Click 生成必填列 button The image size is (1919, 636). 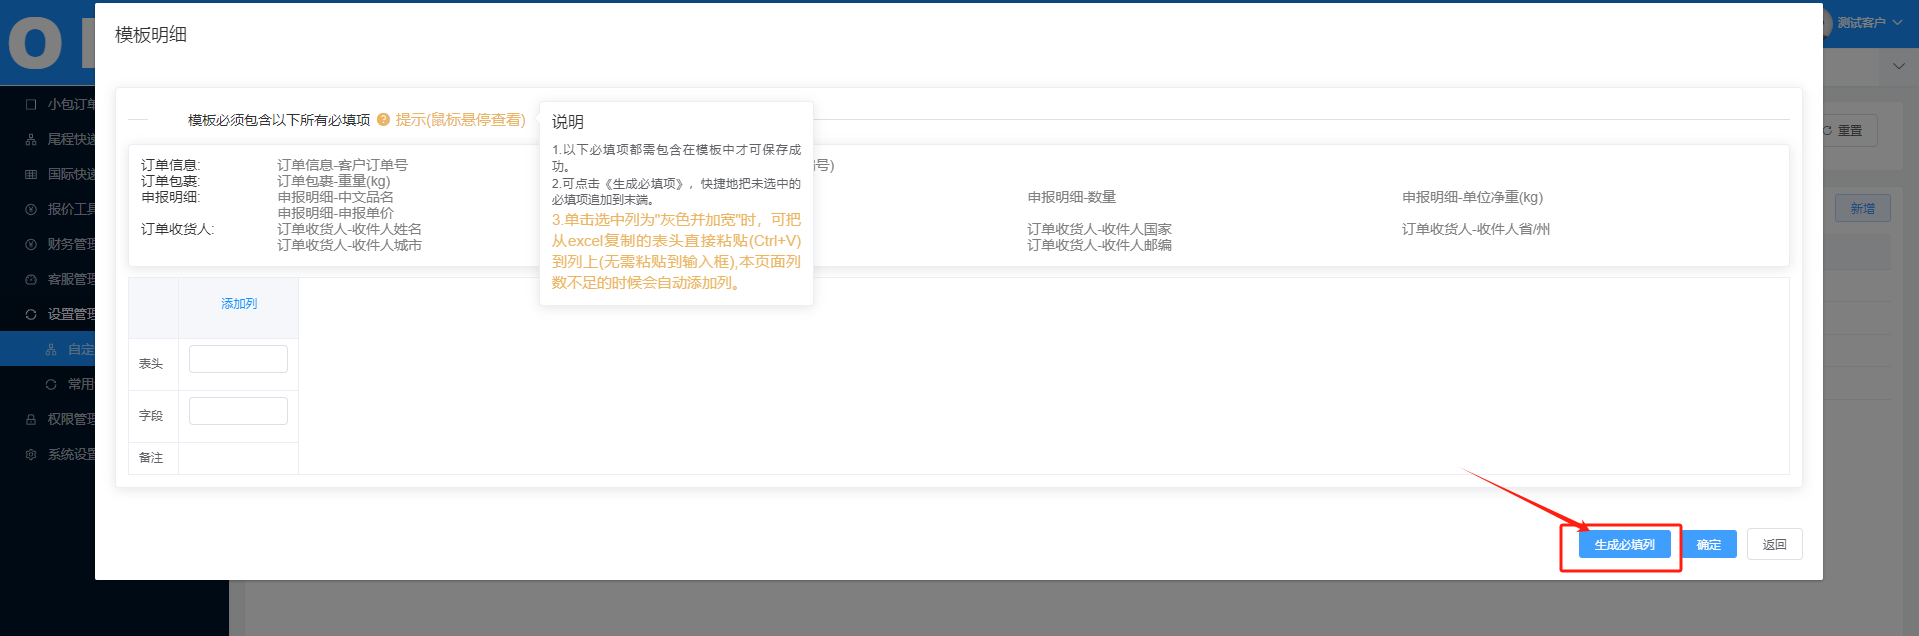pyautogui.click(x=1624, y=544)
